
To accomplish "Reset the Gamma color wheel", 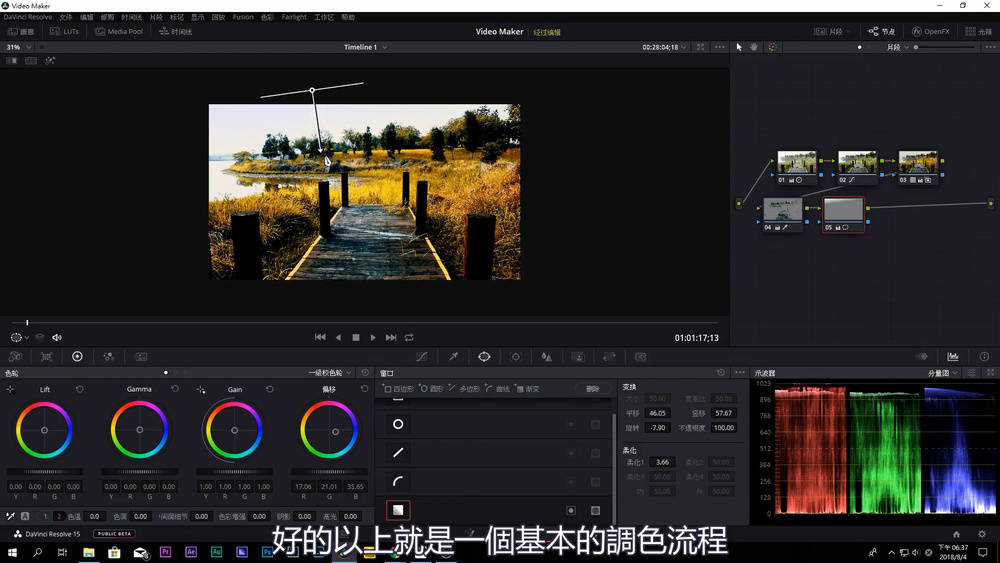I will (175, 389).
